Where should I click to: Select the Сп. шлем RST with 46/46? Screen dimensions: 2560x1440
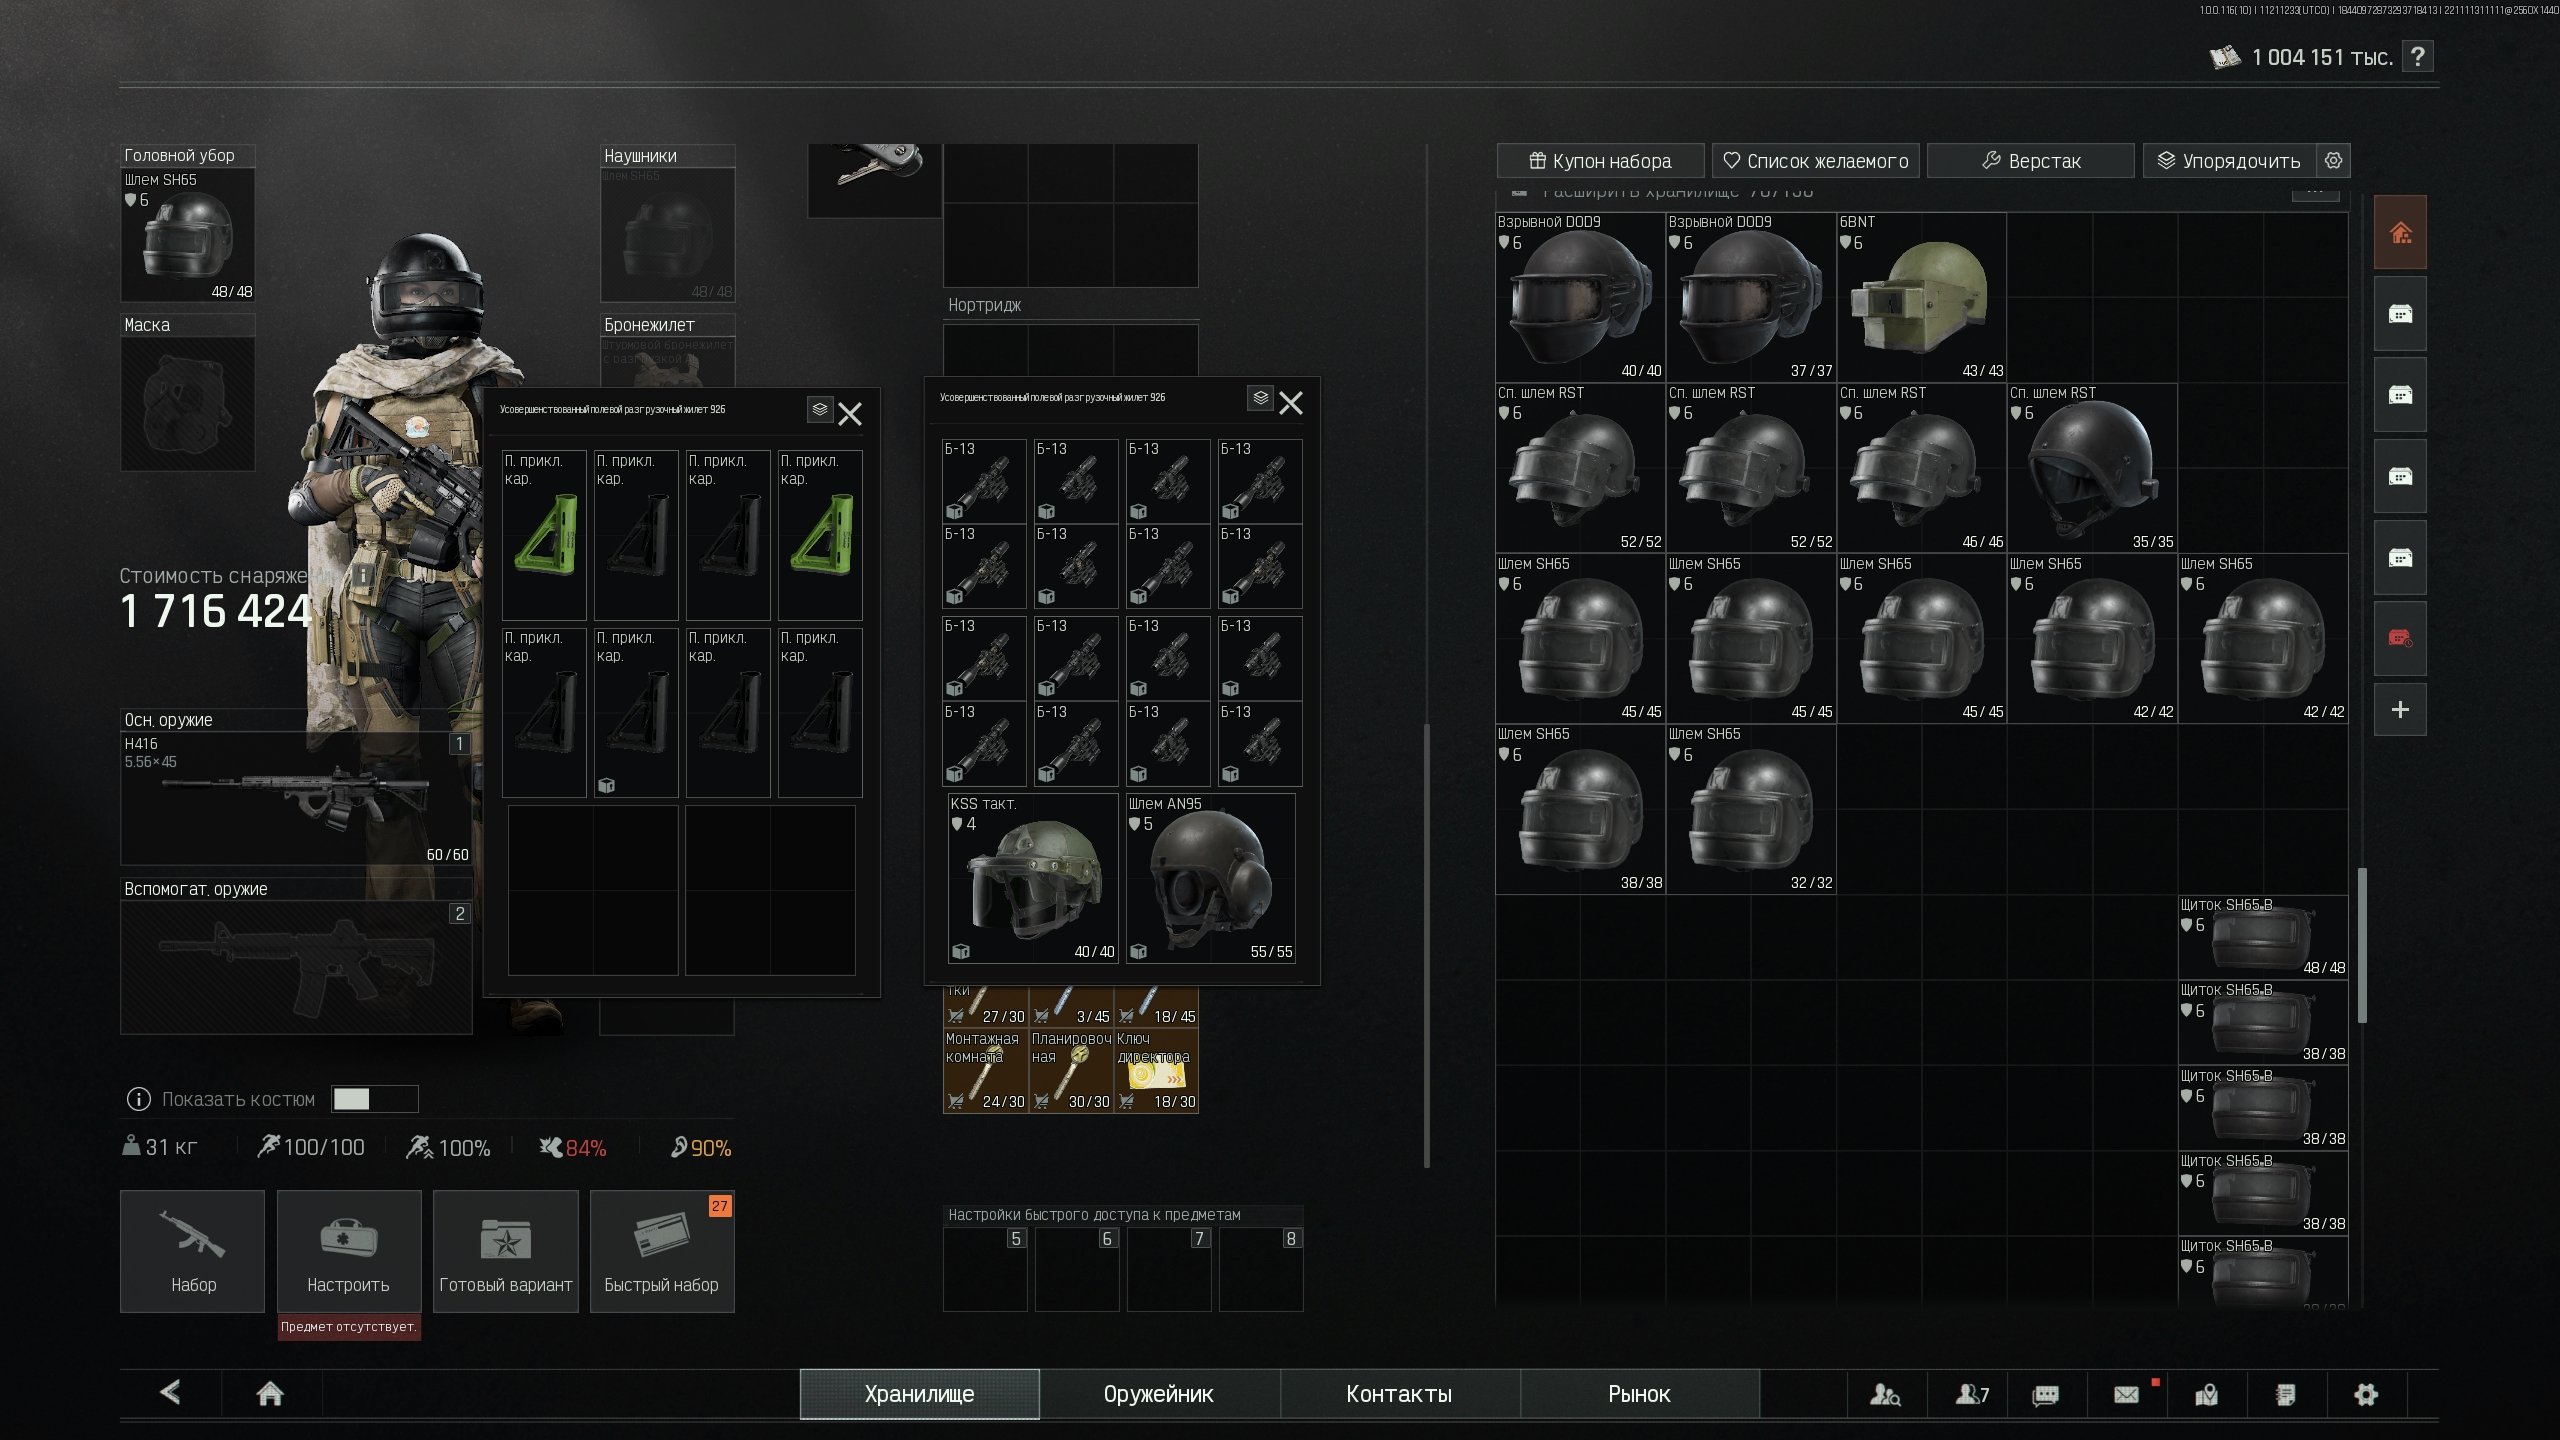point(1921,468)
